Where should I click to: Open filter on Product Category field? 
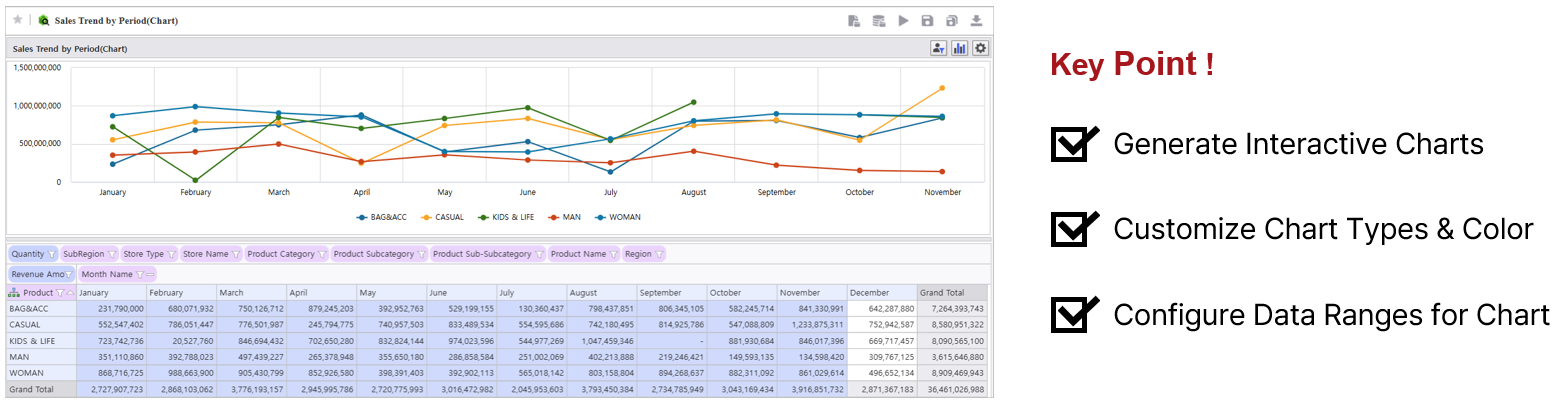click(320, 254)
